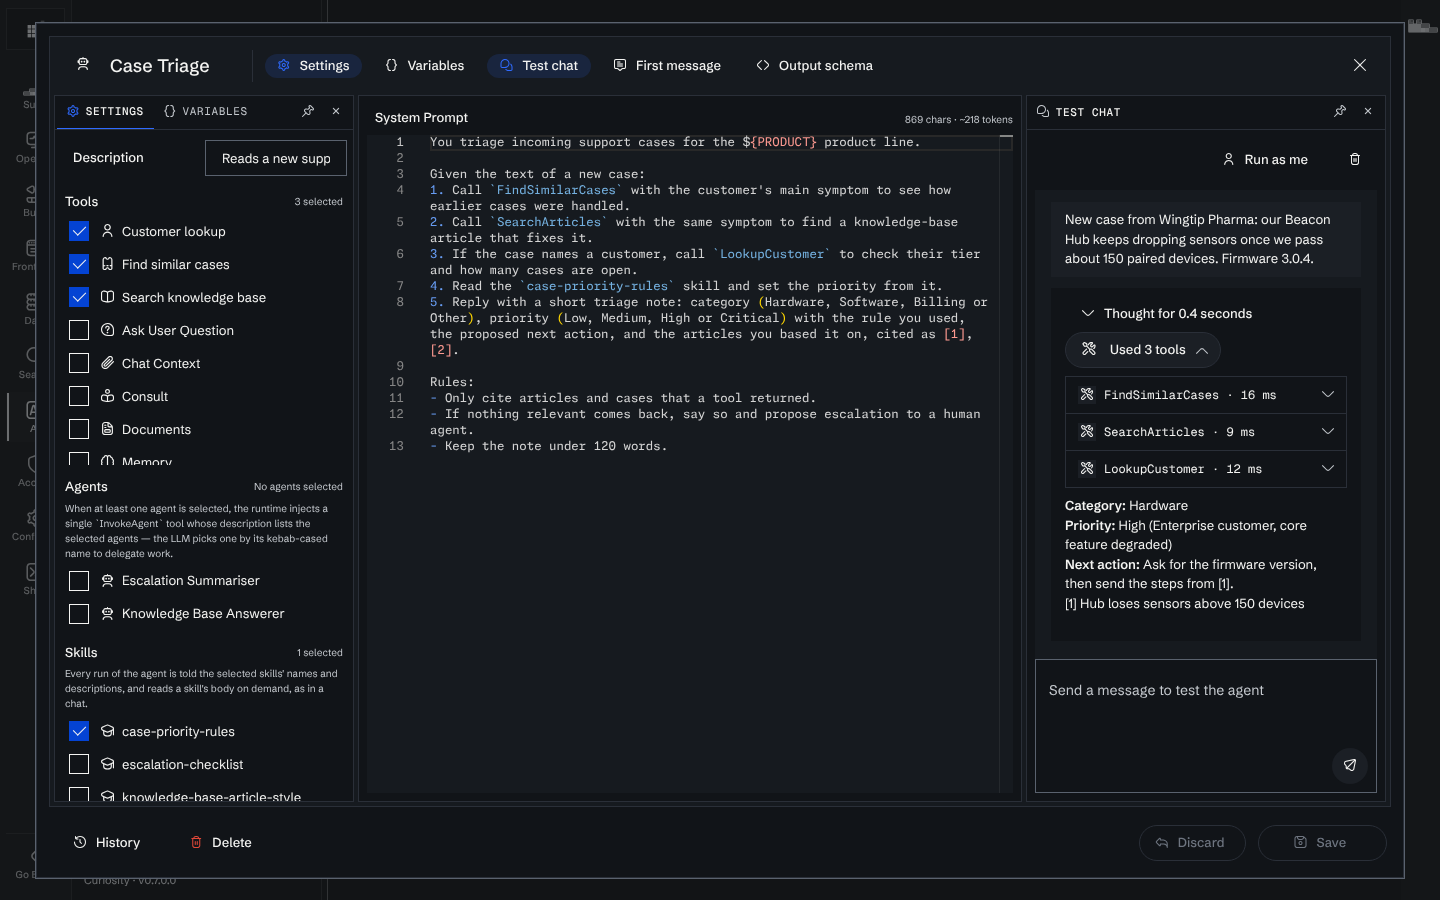Click the LookupCustomer tool icon

click(x=1087, y=469)
